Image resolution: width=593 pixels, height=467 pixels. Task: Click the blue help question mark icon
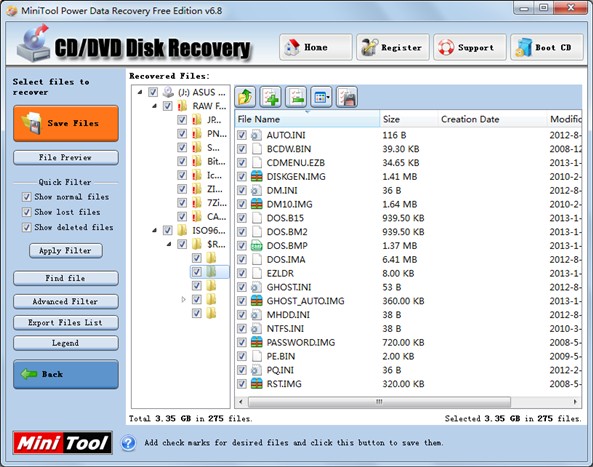(x=129, y=443)
